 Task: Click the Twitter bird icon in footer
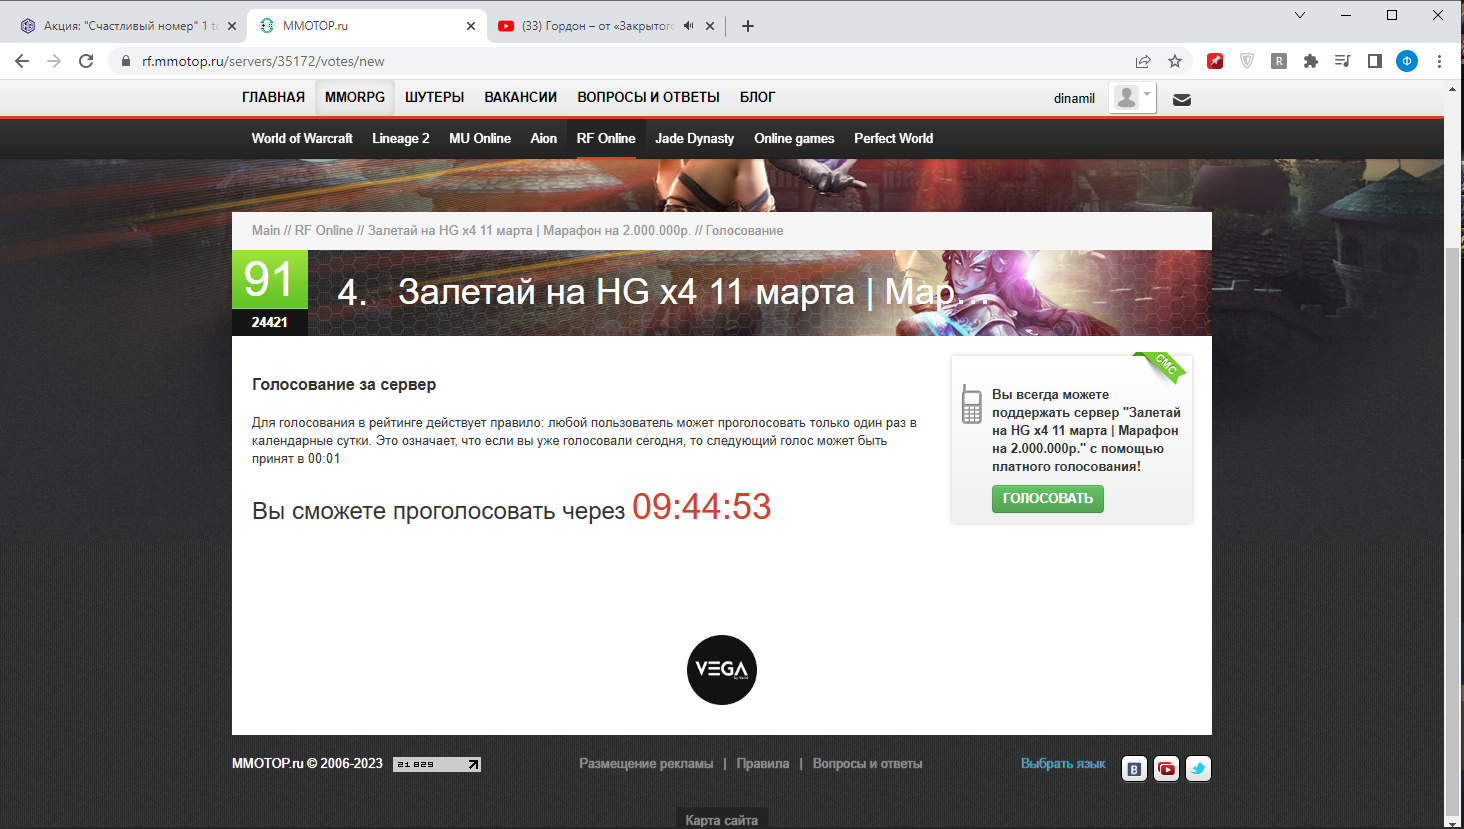tap(1198, 768)
